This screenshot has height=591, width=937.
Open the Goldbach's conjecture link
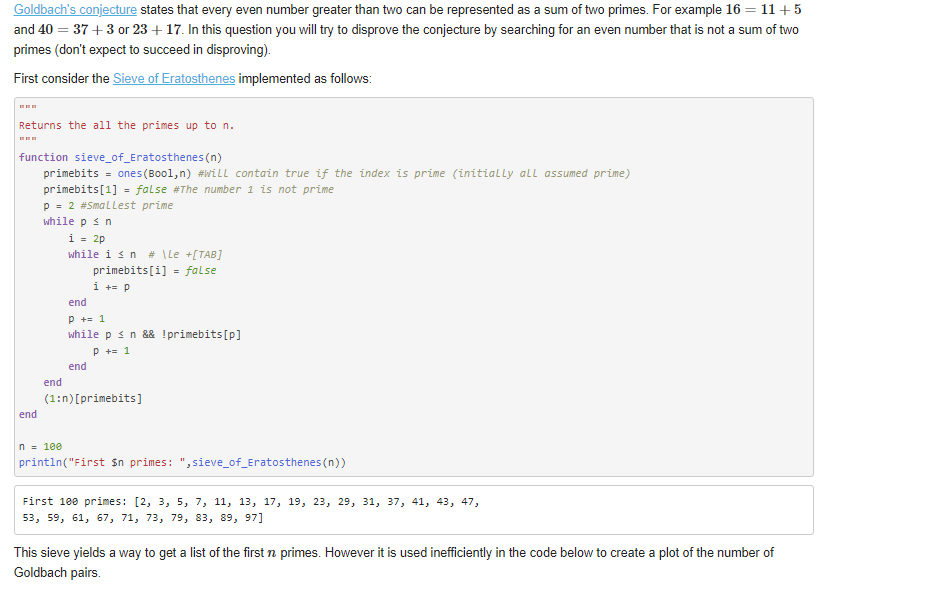75,10
